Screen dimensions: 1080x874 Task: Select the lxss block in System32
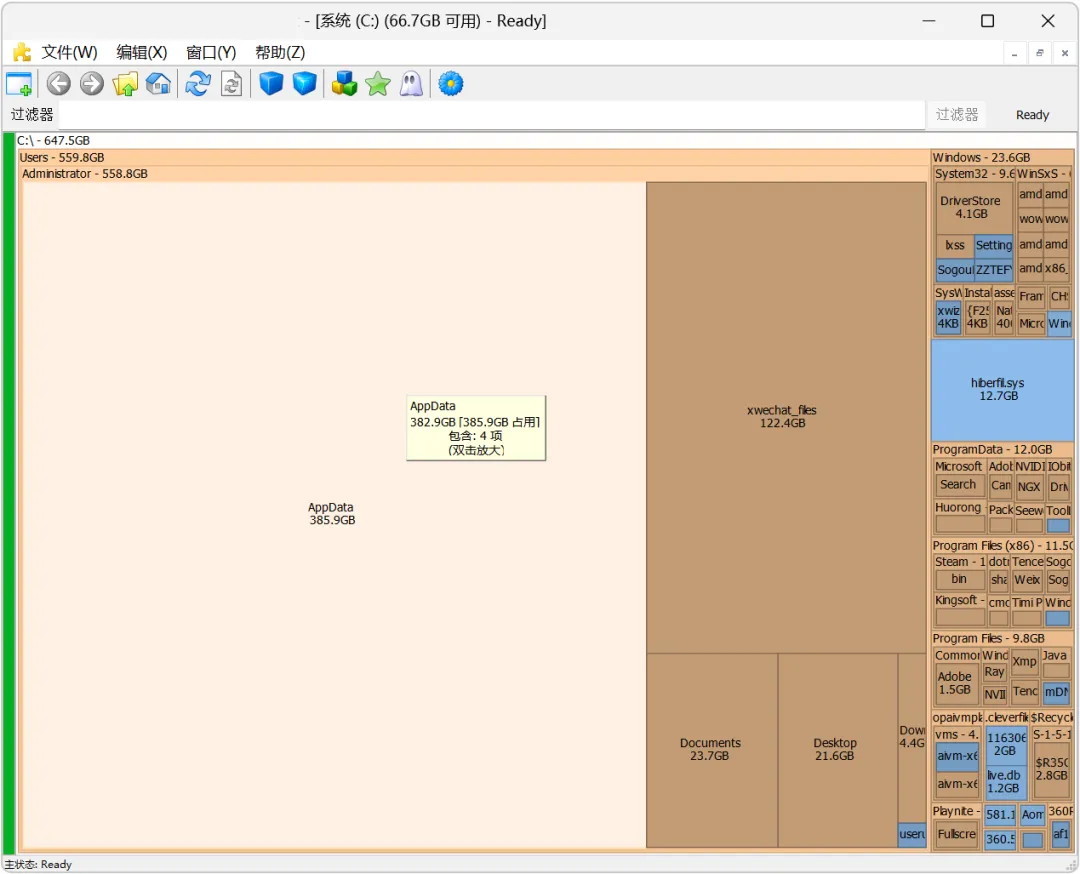(x=955, y=245)
